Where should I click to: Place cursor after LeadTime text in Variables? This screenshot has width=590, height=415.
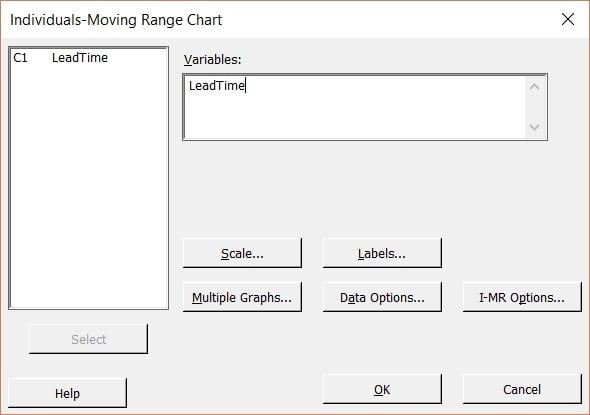point(245,86)
